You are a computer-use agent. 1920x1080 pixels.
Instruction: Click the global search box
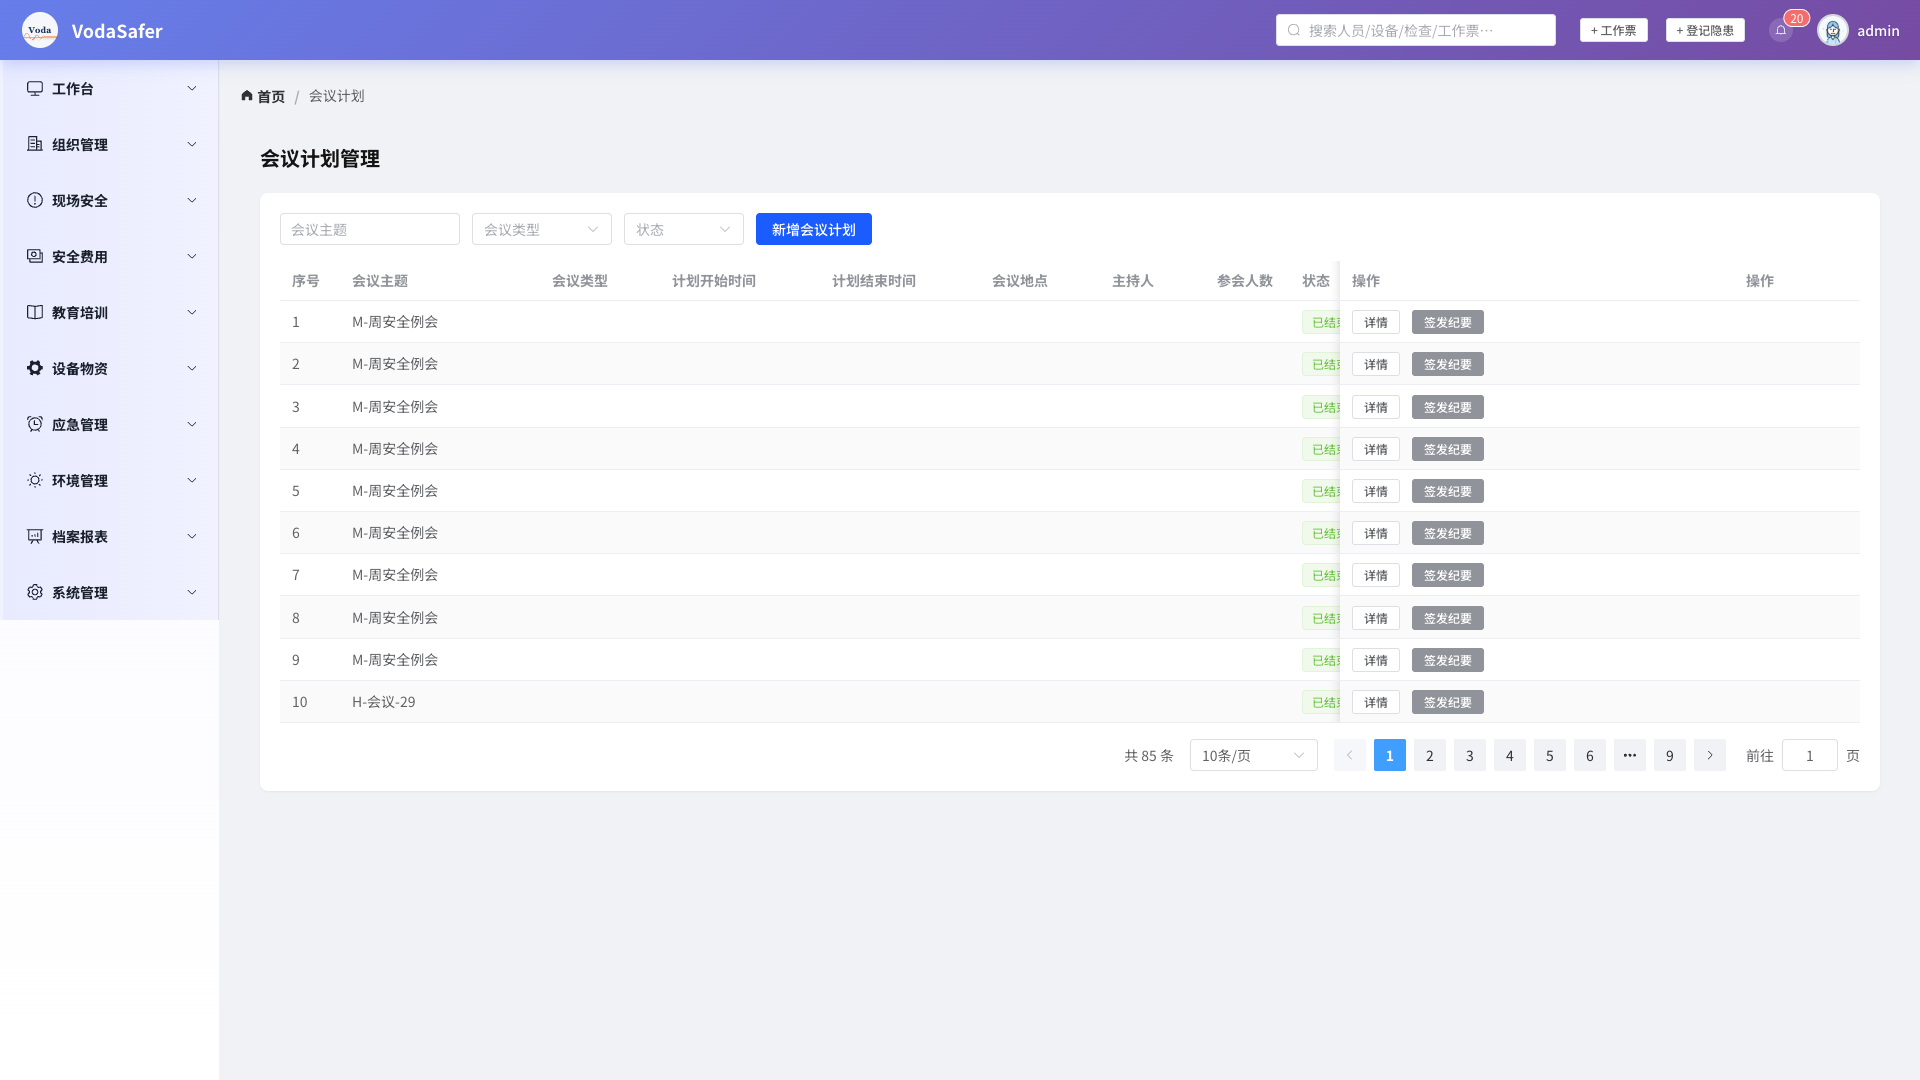pos(1416,30)
